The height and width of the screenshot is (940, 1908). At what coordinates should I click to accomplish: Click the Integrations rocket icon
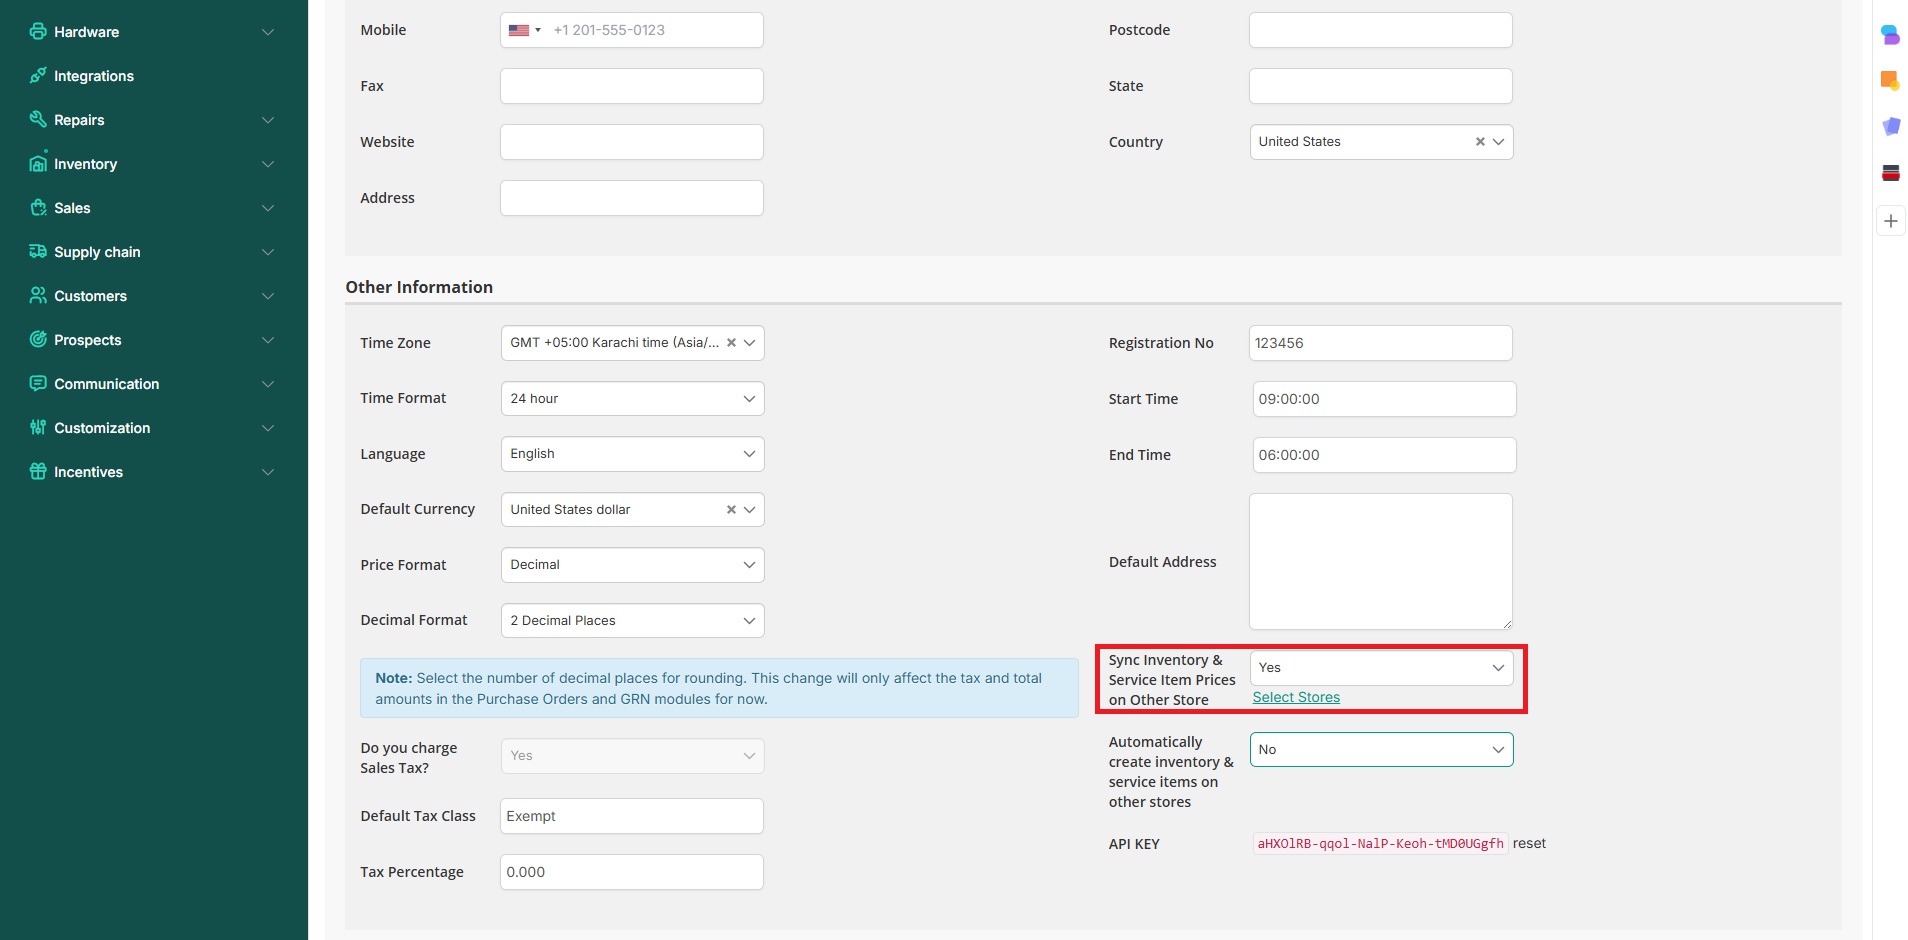pos(38,75)
